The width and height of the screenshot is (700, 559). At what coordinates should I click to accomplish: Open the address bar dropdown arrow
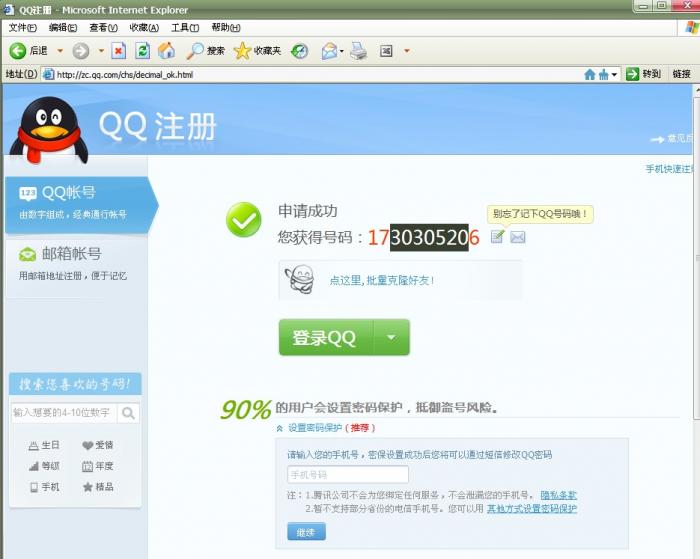point(614,75)
